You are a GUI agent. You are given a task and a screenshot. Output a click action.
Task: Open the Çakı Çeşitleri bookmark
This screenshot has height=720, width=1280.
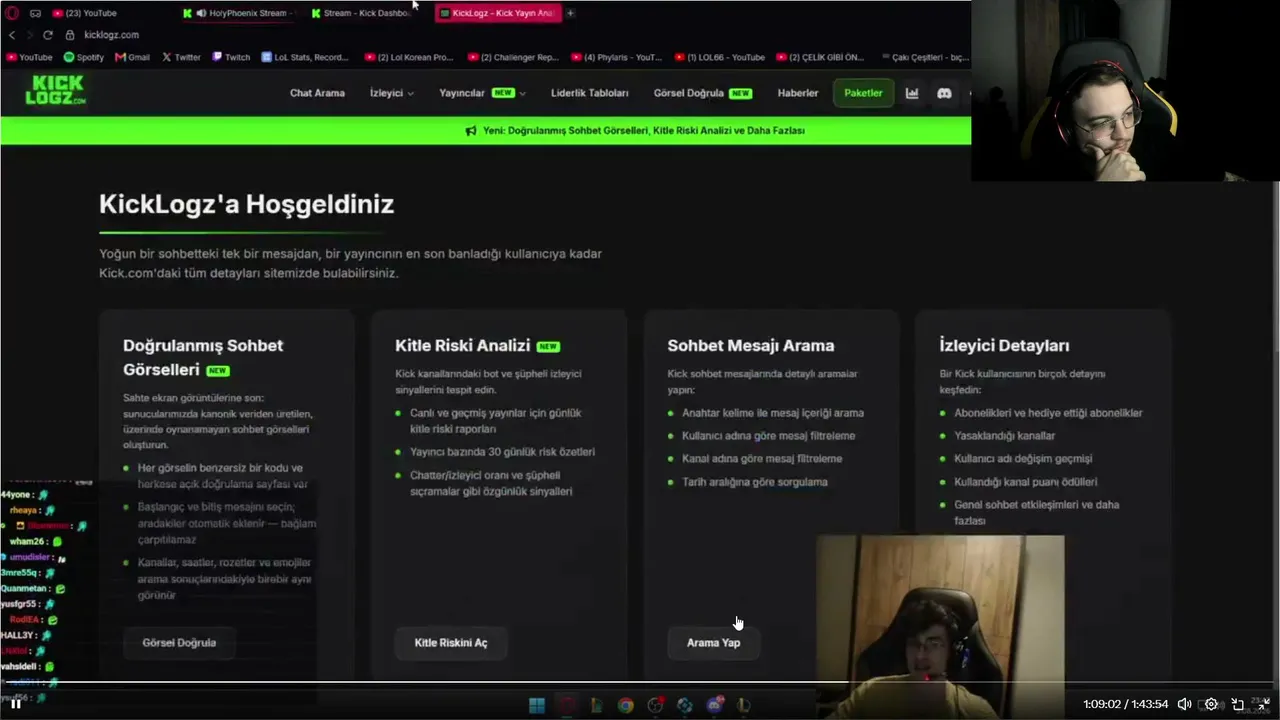click(x=925, y=57)
